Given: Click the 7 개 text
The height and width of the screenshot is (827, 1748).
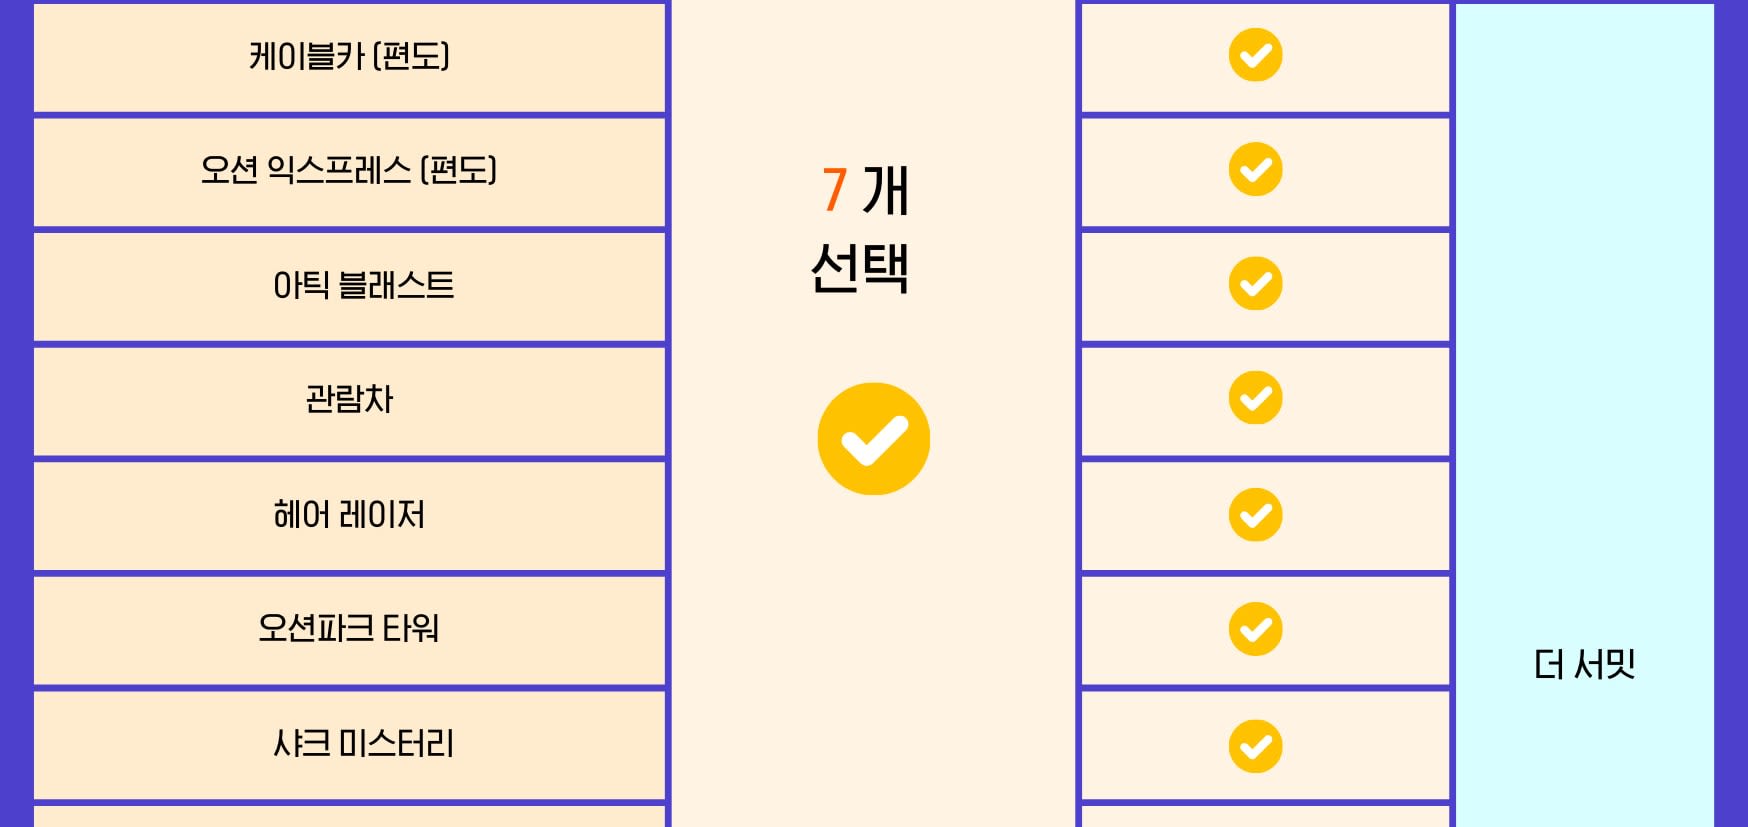Looking at the screenshot, I should coord(865,190).
